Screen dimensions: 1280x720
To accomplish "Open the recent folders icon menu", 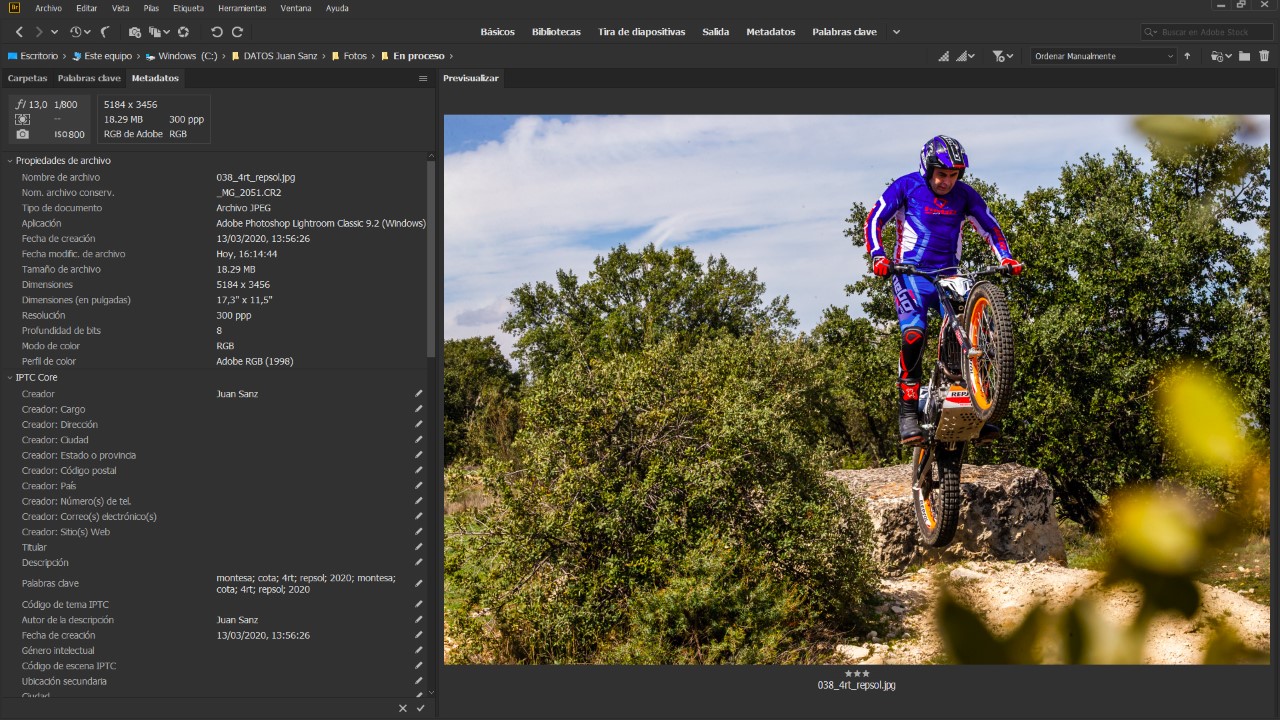I will [x=1221, y=56].
